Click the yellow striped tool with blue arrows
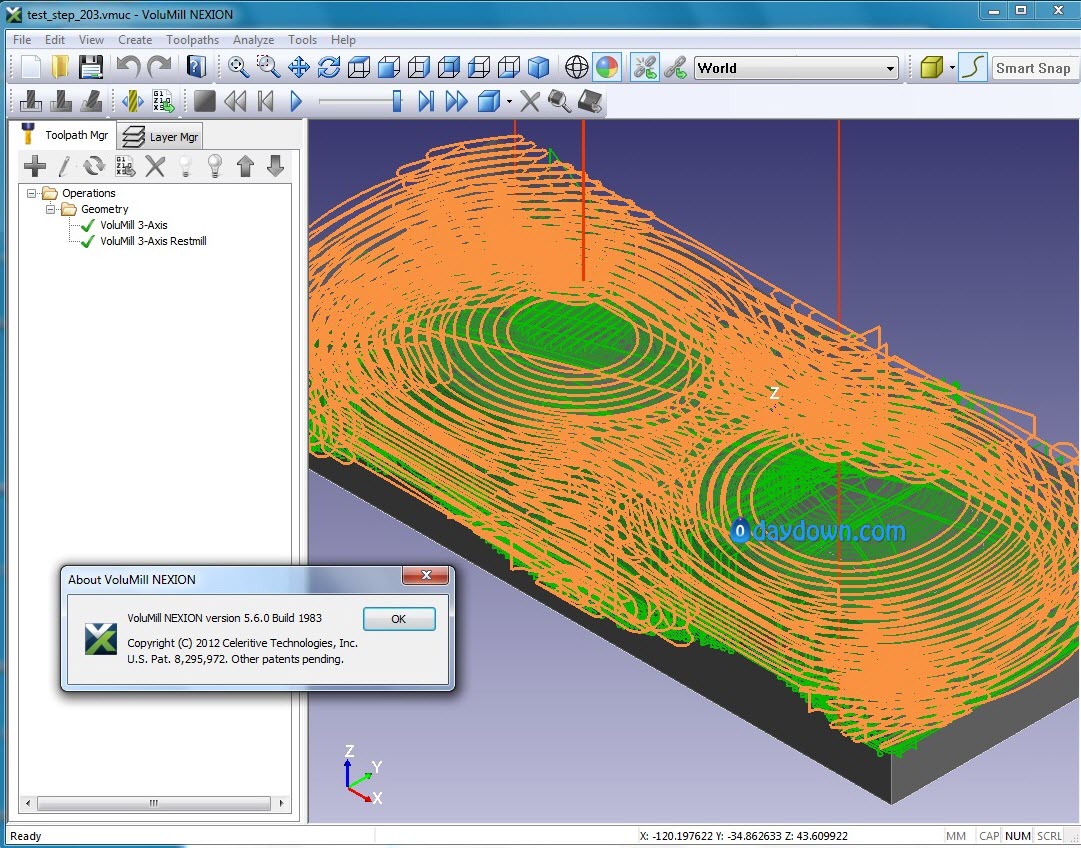The height and width of the screenshot is (848, 1081). [x=132, y=102]
